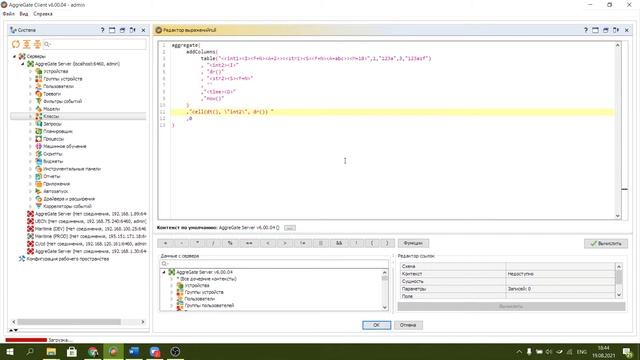Click the Отчеты icon in the tree
The width and height of the screenshot is (640, 360).
[39, 176]
